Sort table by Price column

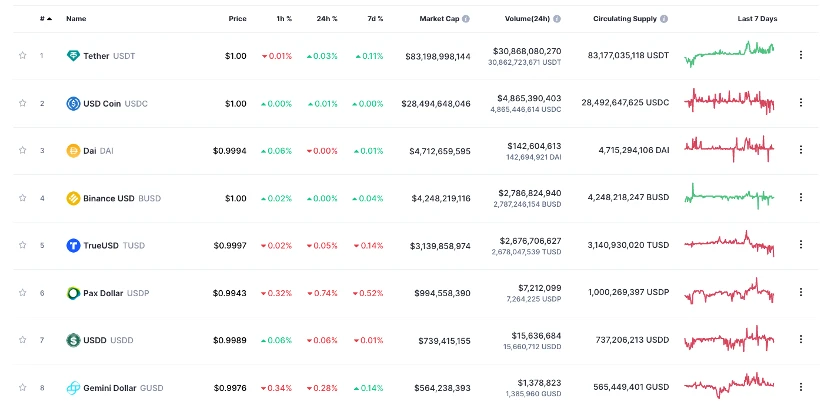click(237, 19)
